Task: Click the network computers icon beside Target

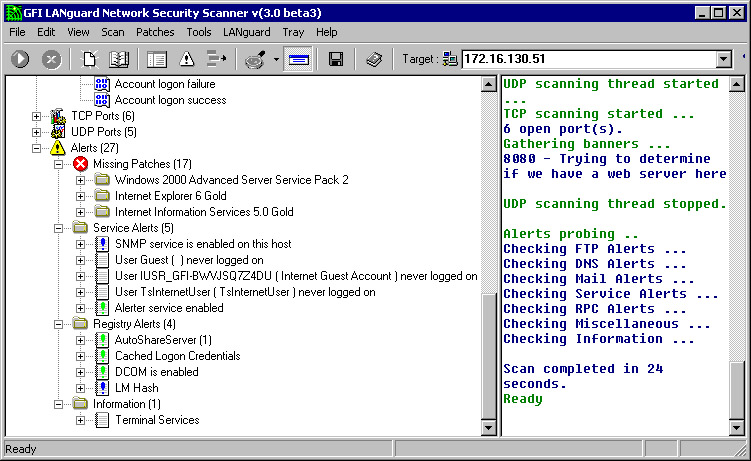Action: pyautogui.click(x=450, y=59)
